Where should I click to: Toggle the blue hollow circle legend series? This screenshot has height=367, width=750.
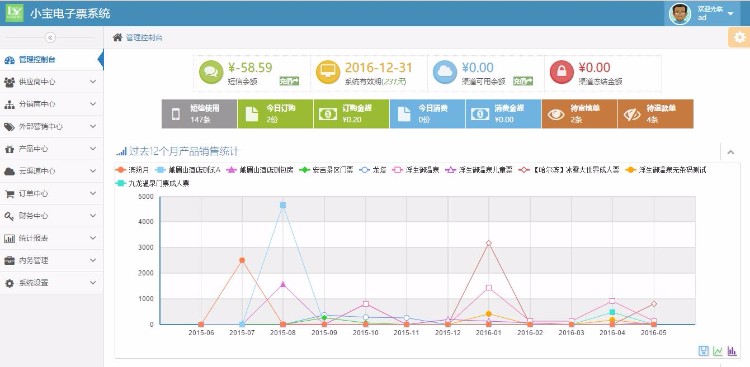click(373, 169)
